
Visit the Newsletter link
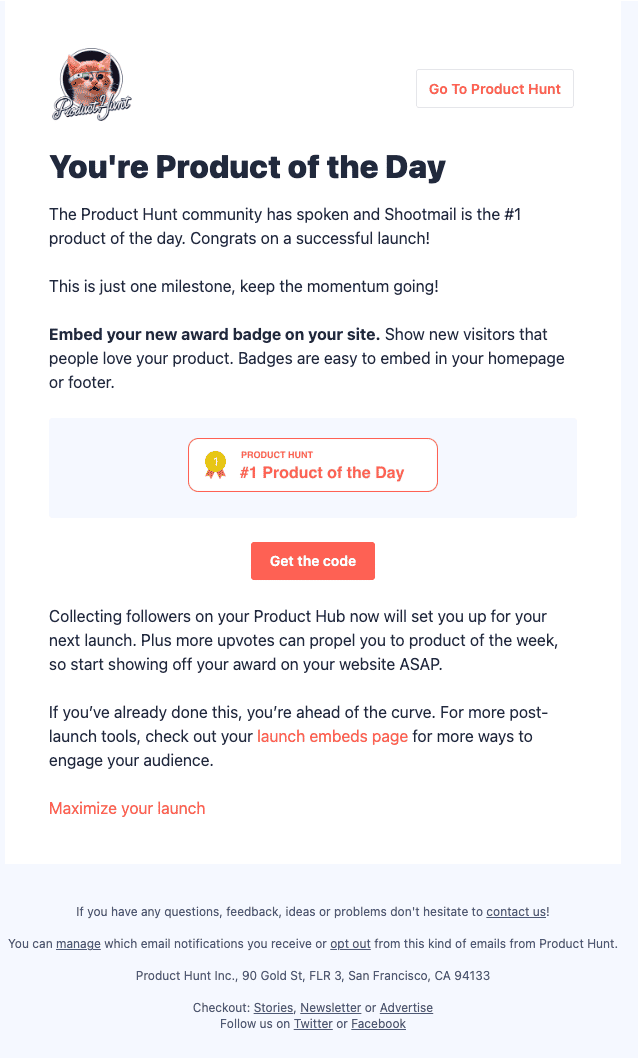(330, 1007)
